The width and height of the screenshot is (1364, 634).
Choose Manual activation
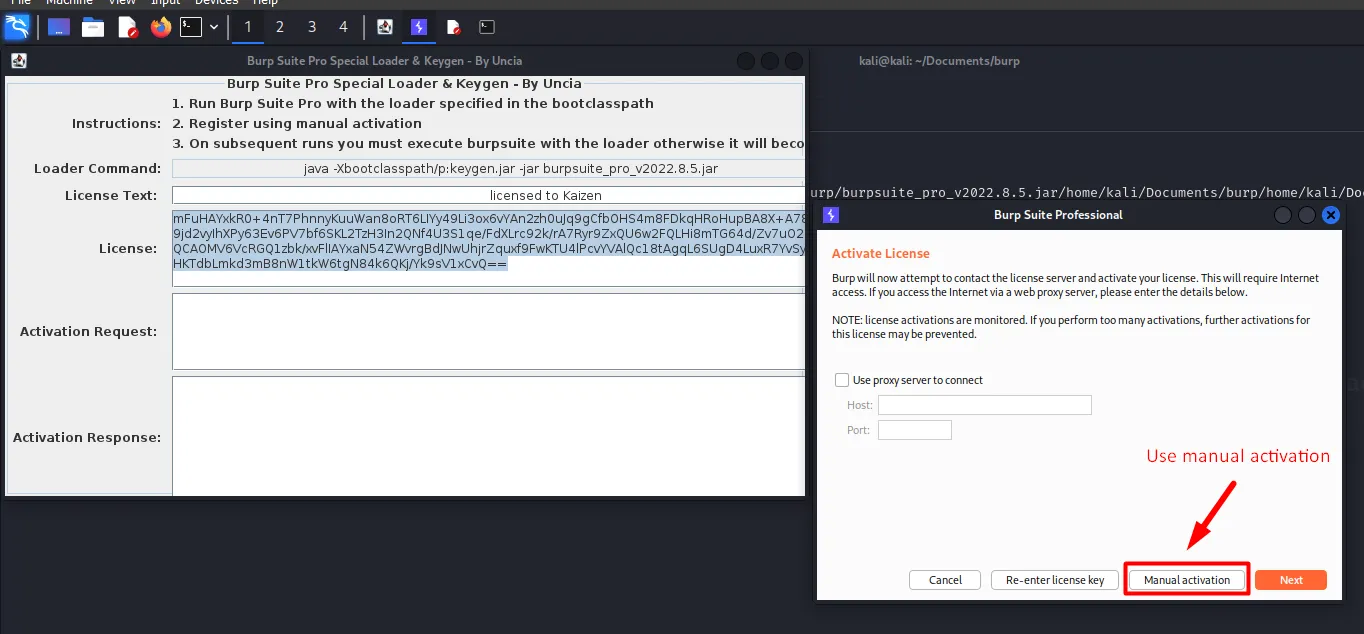pos(1187,580)
